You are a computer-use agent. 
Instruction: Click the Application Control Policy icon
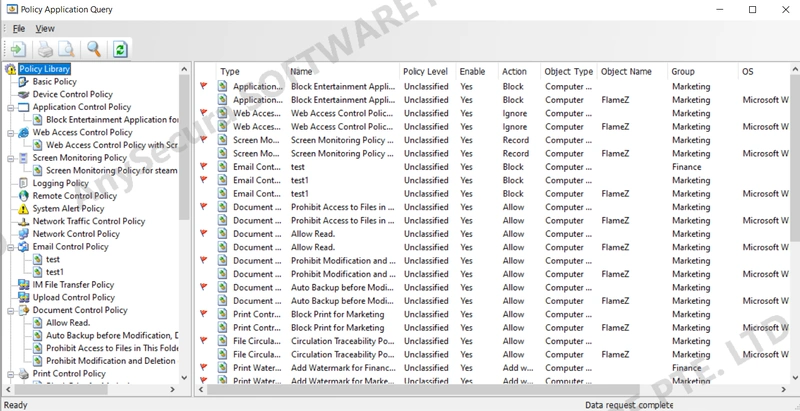23,107
